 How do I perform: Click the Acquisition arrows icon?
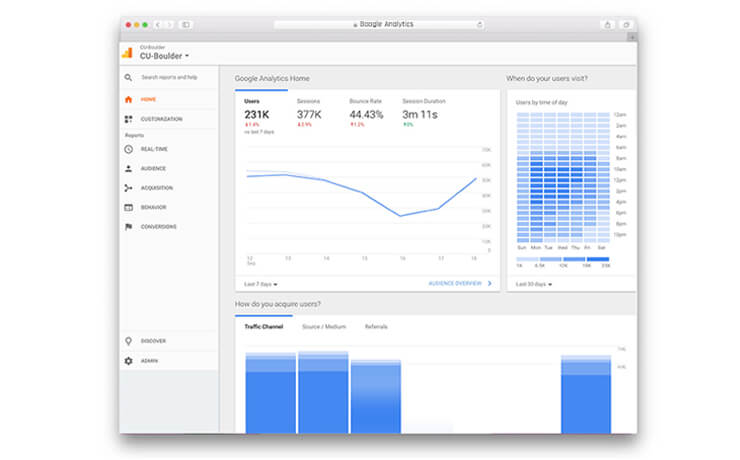point(128,188)
